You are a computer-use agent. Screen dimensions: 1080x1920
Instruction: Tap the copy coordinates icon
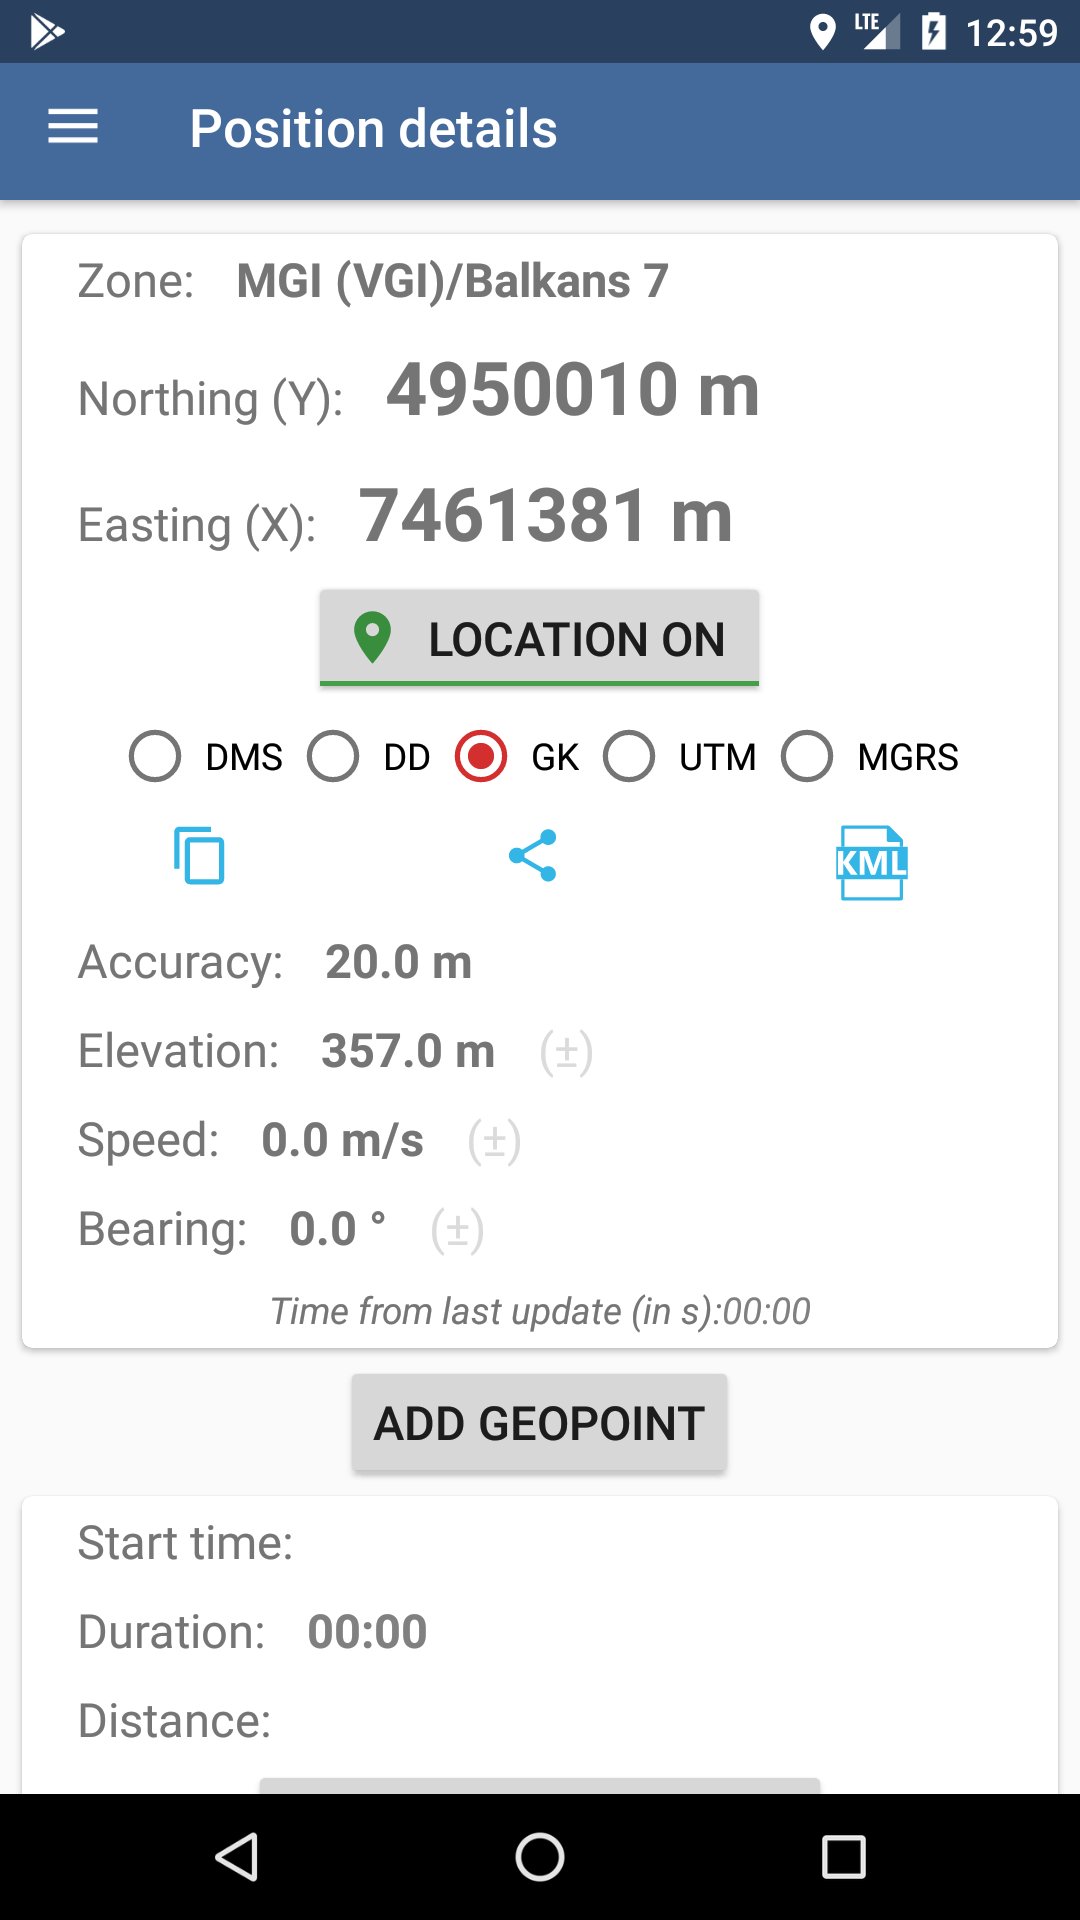[199, 856]
